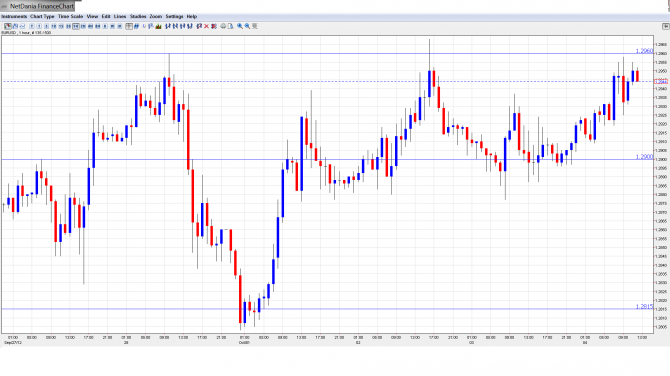
Task: Expand the Lines menu
Action: 120,16
